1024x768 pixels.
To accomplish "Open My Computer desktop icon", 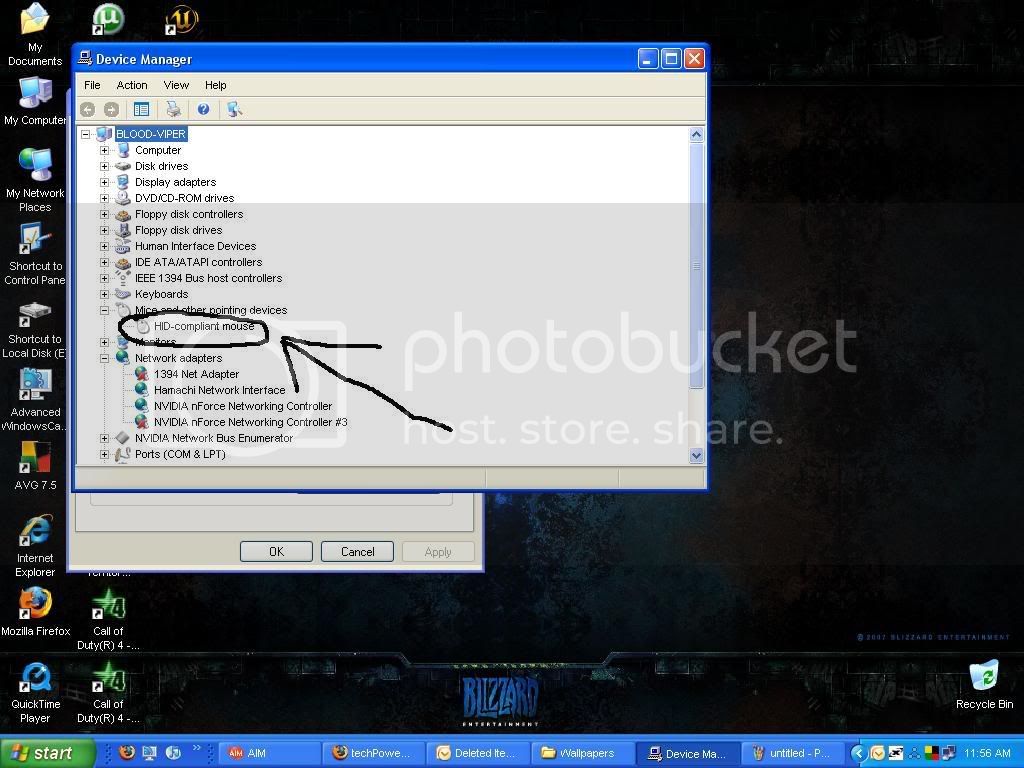I will pos(35,101).
